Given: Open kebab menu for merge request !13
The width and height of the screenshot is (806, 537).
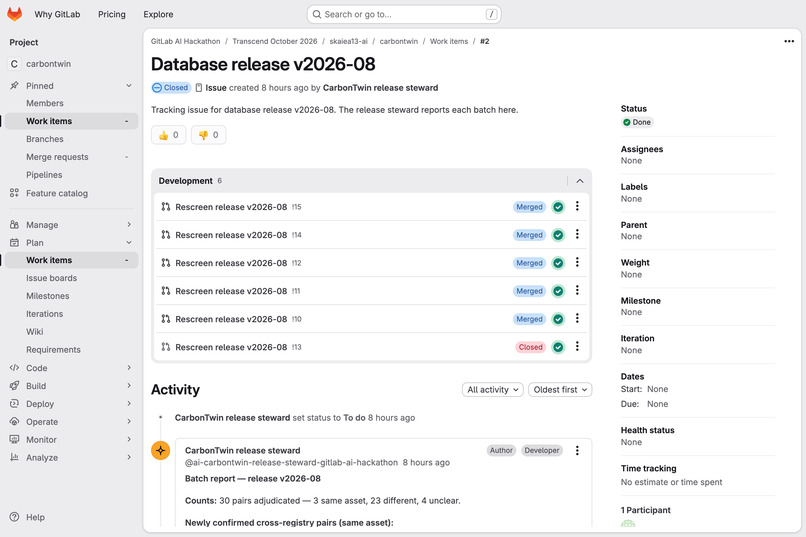Looking at the screenshot, I should pyautogui.click(x=577, y=346).
